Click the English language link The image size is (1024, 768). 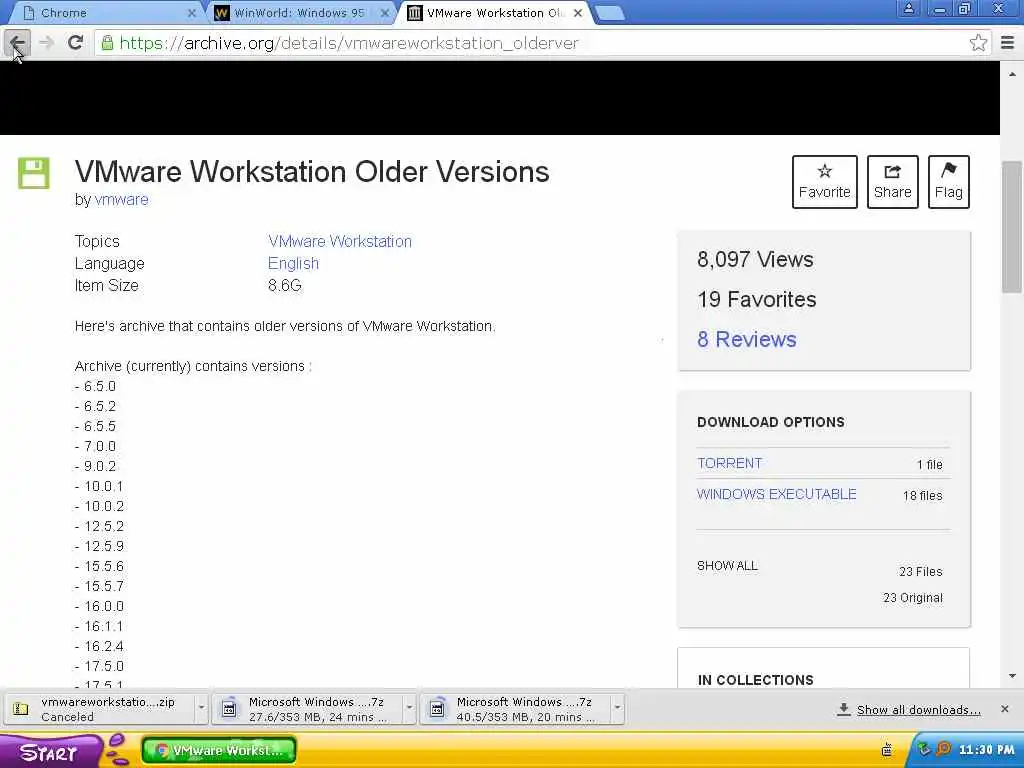(x=293, y=264)
